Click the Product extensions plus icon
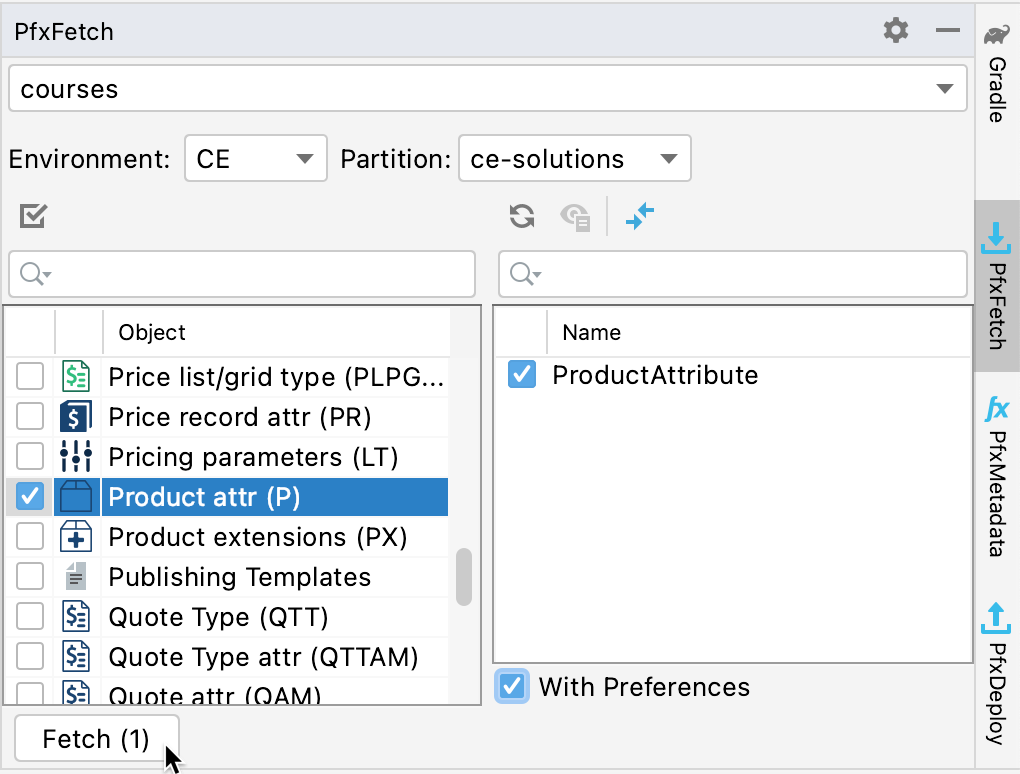 point(77,537)
